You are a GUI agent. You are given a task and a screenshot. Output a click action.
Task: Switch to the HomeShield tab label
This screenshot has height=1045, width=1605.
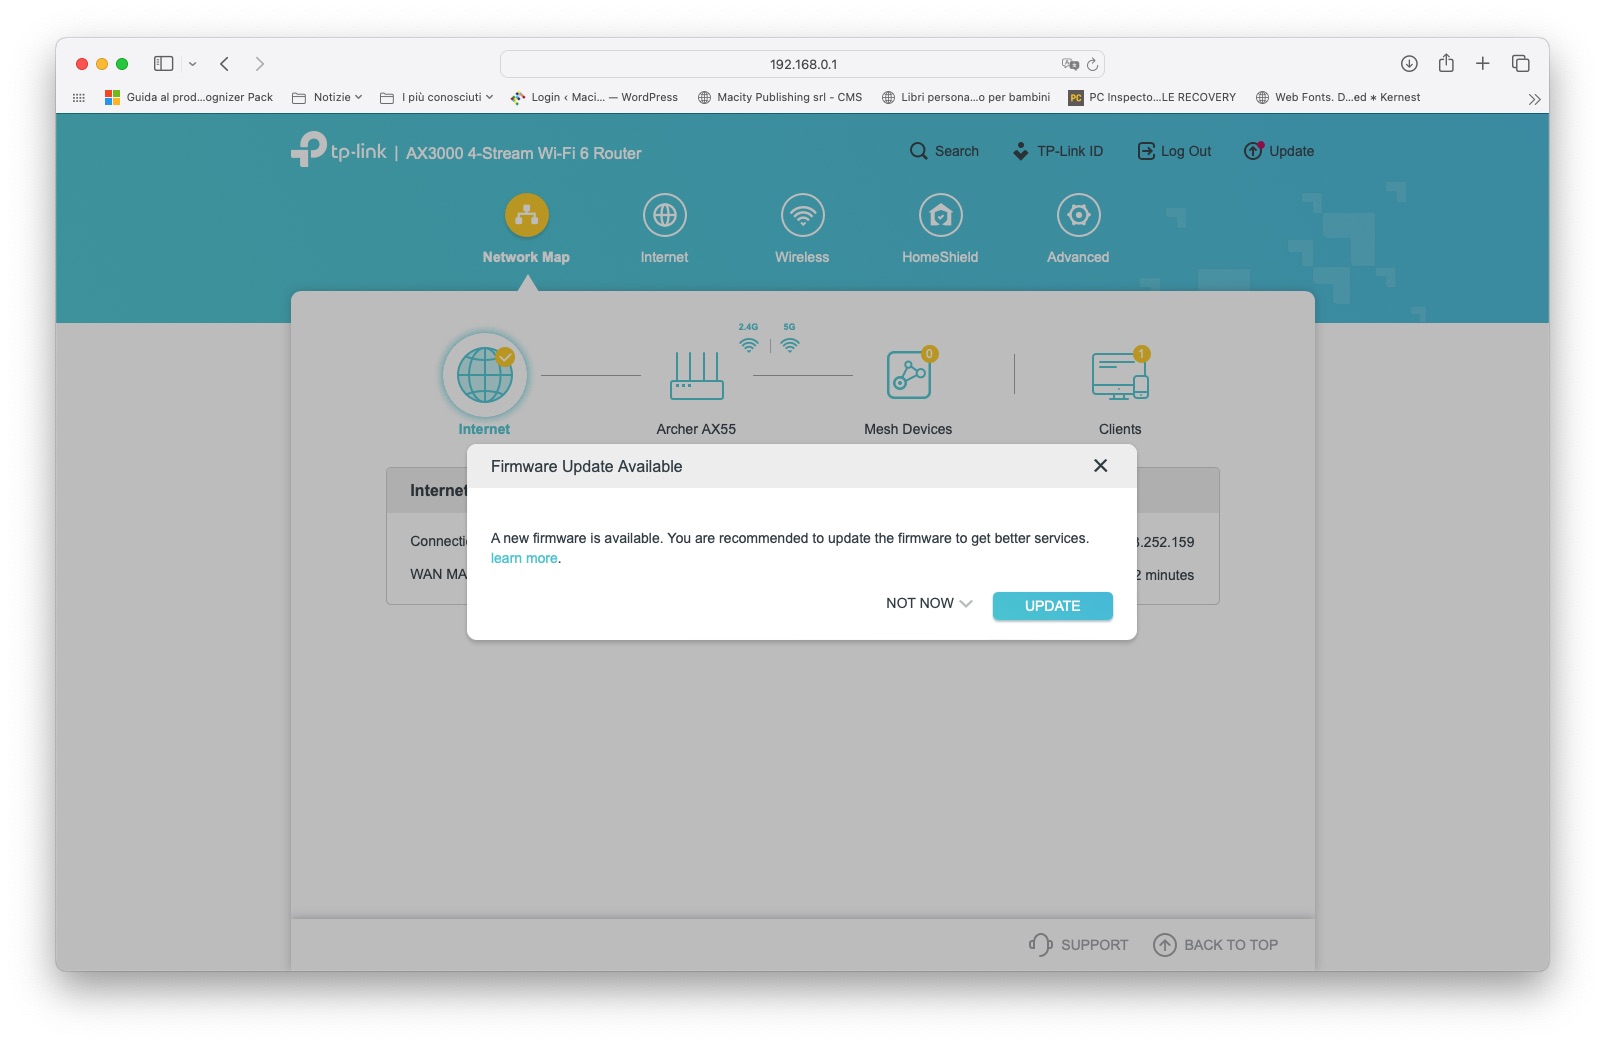click(x=940, y=257)
